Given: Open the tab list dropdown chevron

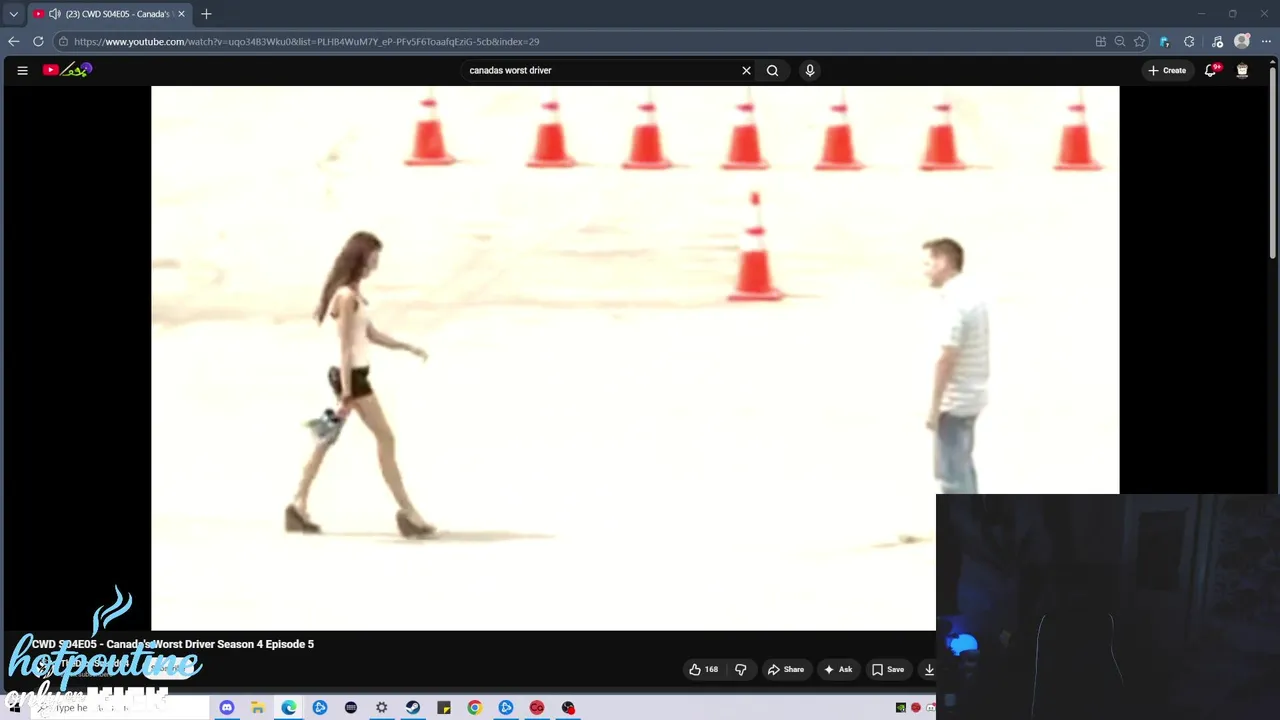Looking at the screenshot, I should (13, 14).
